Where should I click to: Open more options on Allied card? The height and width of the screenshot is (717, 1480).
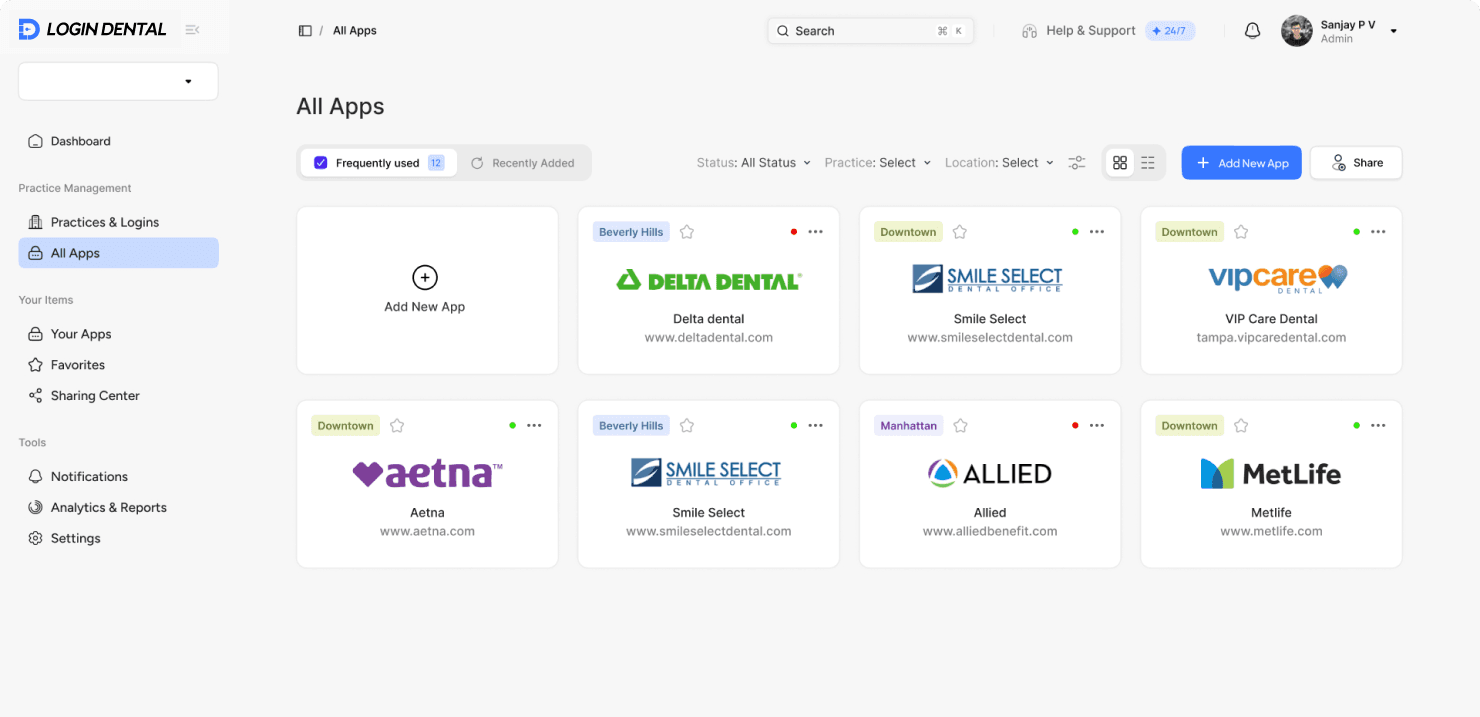[1097, 426]
